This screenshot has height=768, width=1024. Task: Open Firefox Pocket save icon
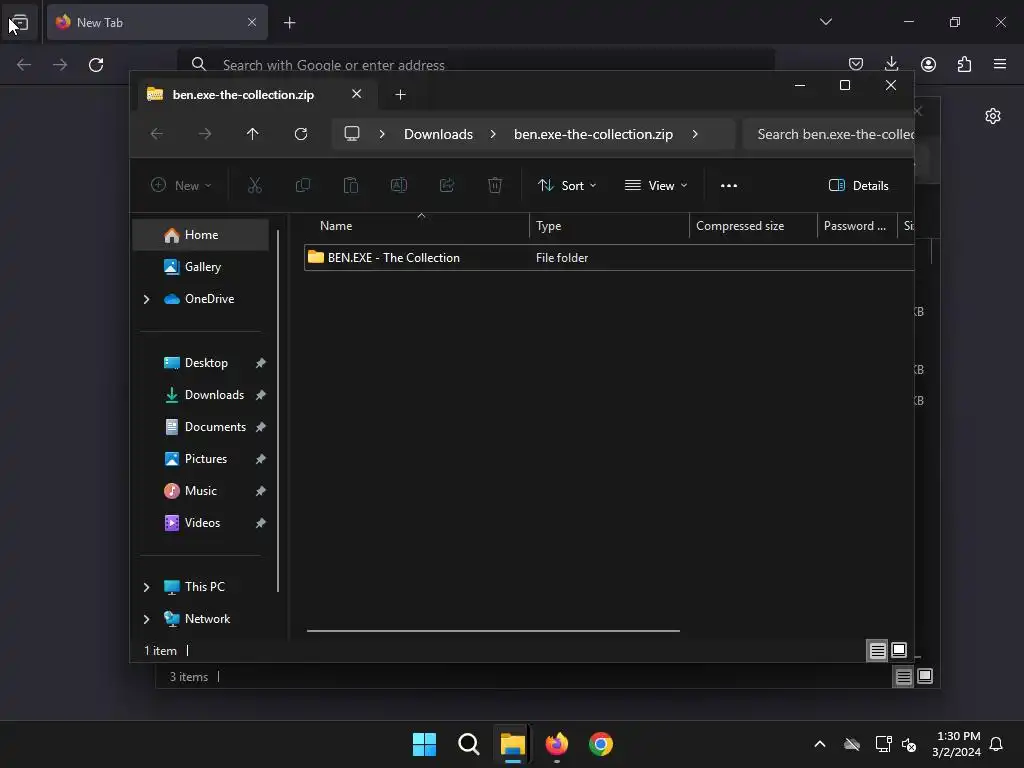[856, 64]
